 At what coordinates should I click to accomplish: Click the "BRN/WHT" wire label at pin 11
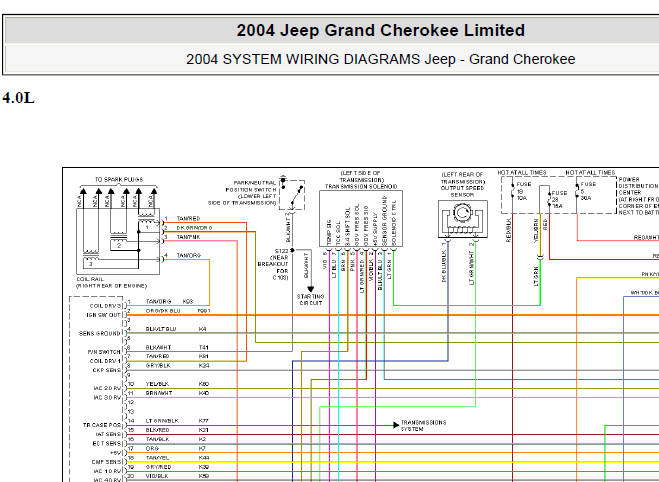click(159, 393)
